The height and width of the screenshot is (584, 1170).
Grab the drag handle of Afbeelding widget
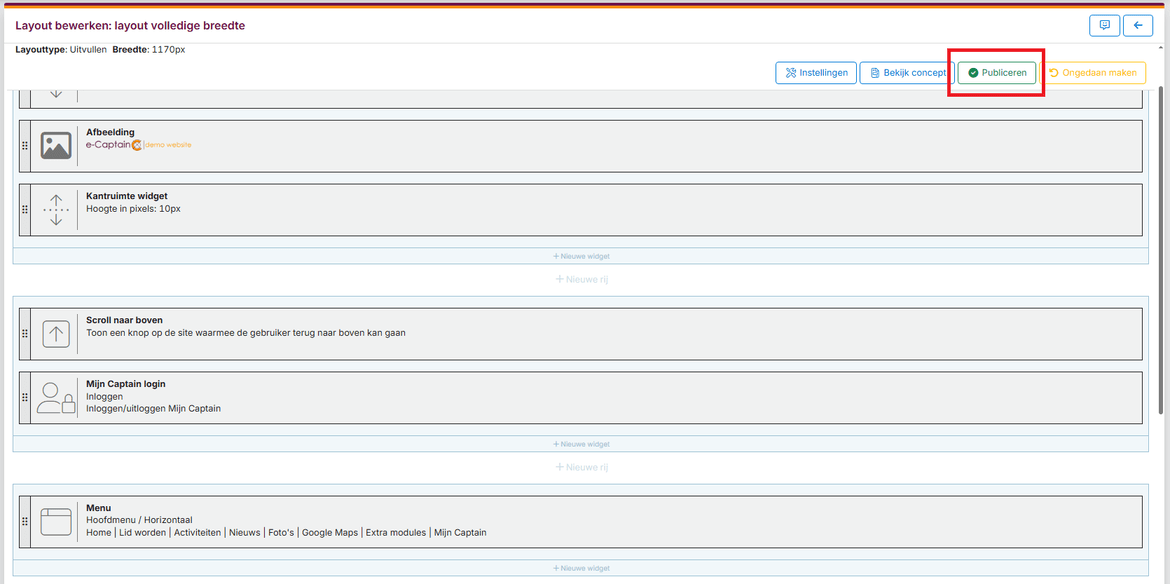(25, 146)
